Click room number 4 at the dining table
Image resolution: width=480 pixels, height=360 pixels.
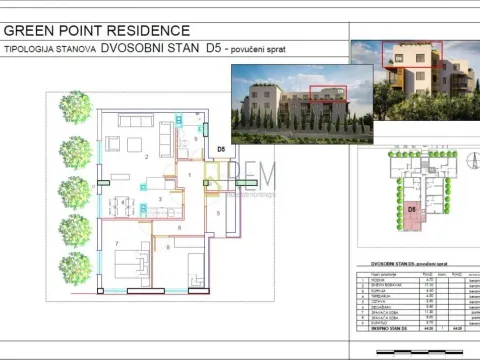click(x=123, y=202)
